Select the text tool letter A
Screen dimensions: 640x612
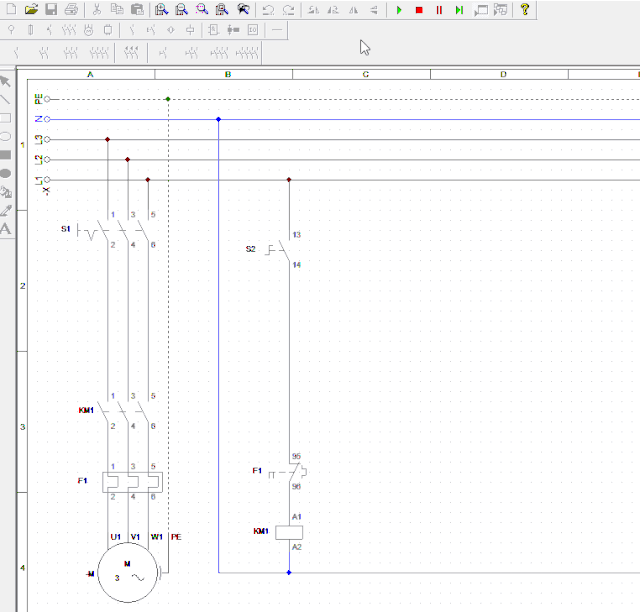[5, 228]
